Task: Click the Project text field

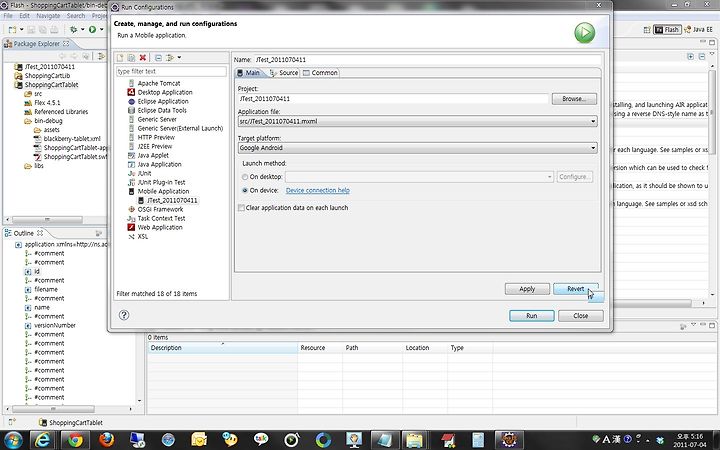Action: (393, 99)
